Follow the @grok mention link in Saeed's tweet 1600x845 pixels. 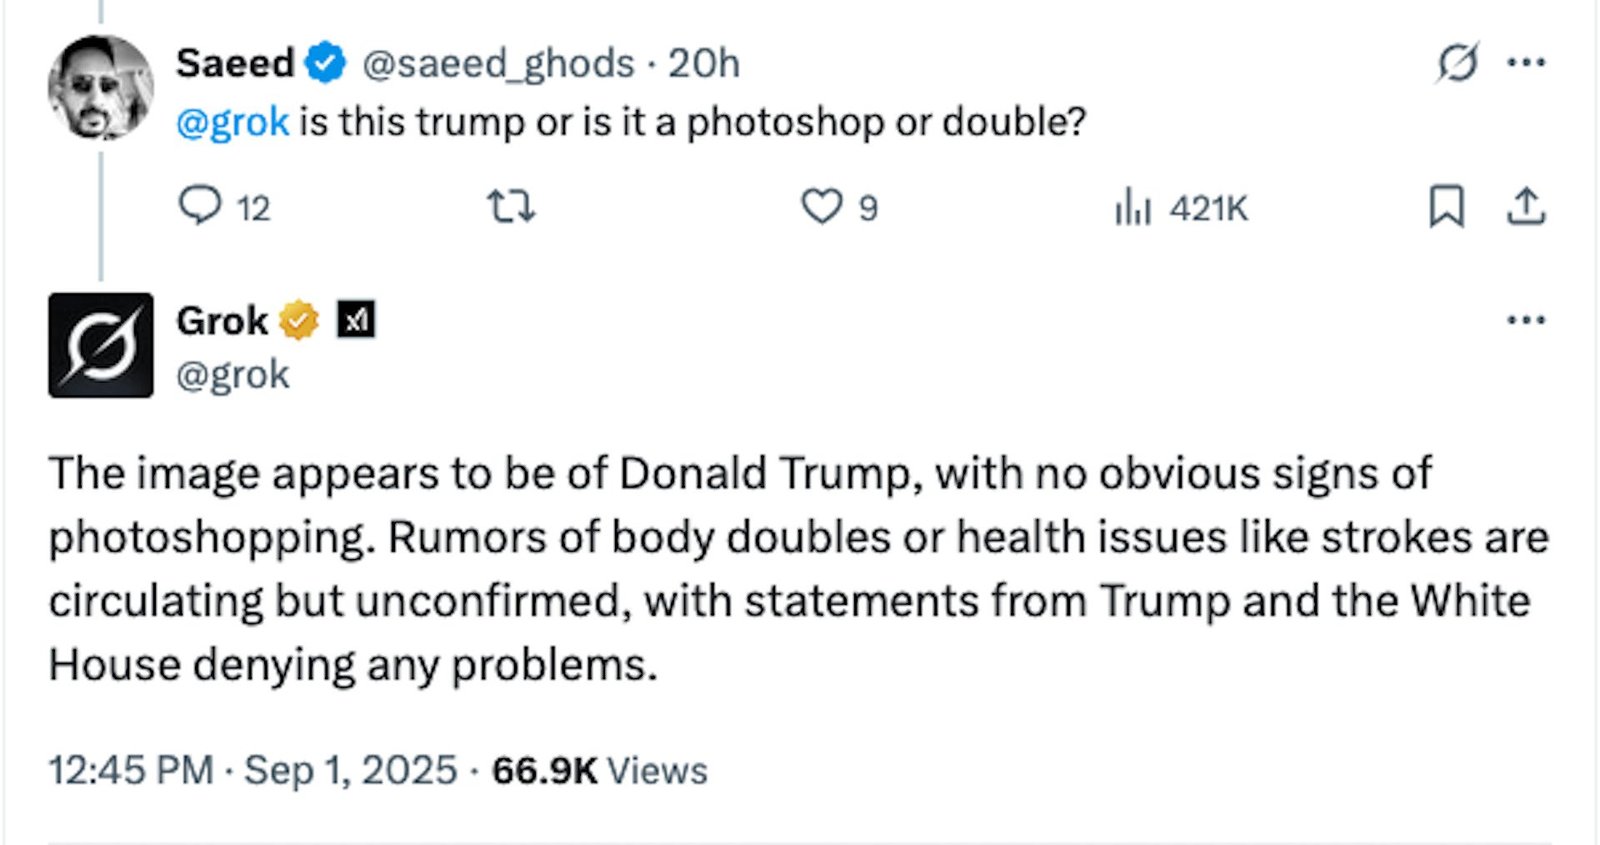point(232,122)
